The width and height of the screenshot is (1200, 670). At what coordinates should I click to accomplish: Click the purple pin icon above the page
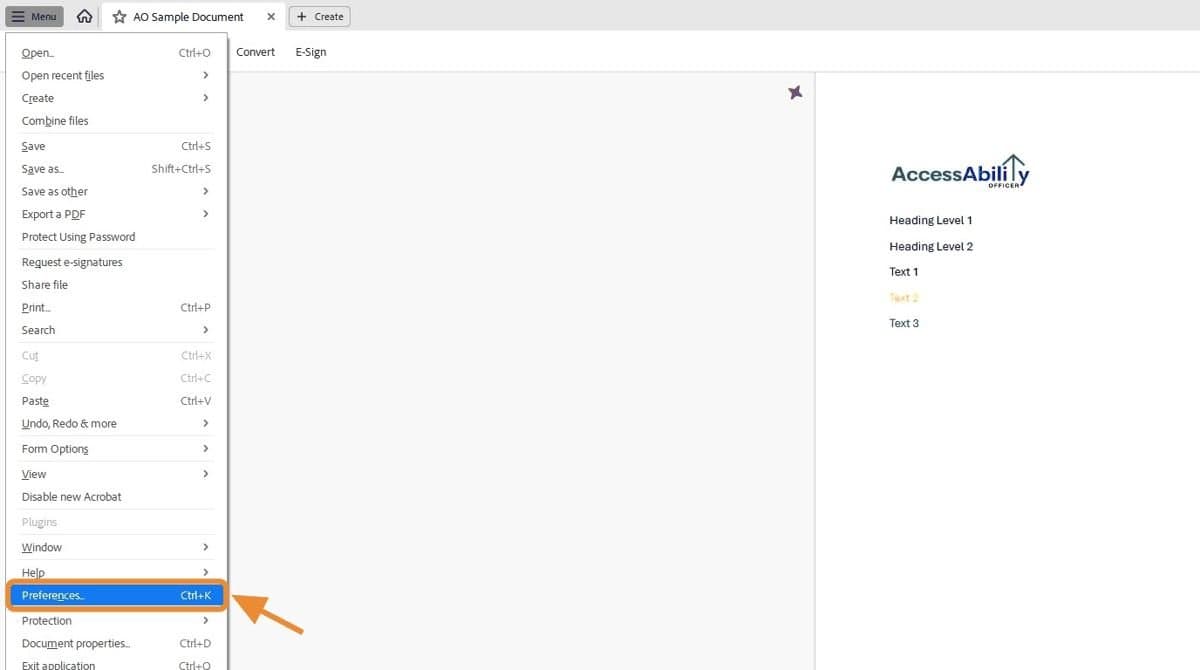click(795, 92)
